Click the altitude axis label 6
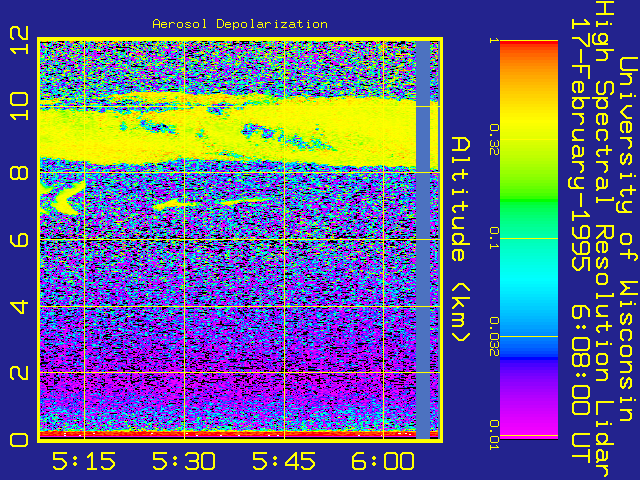640x480 pixels. point(20,240)
